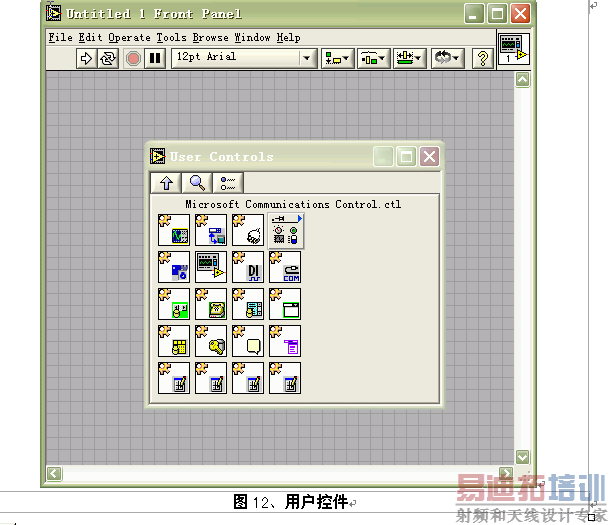Show Context Help with question mark
This screenshot has width=610, height=525.
pos(482,59)
